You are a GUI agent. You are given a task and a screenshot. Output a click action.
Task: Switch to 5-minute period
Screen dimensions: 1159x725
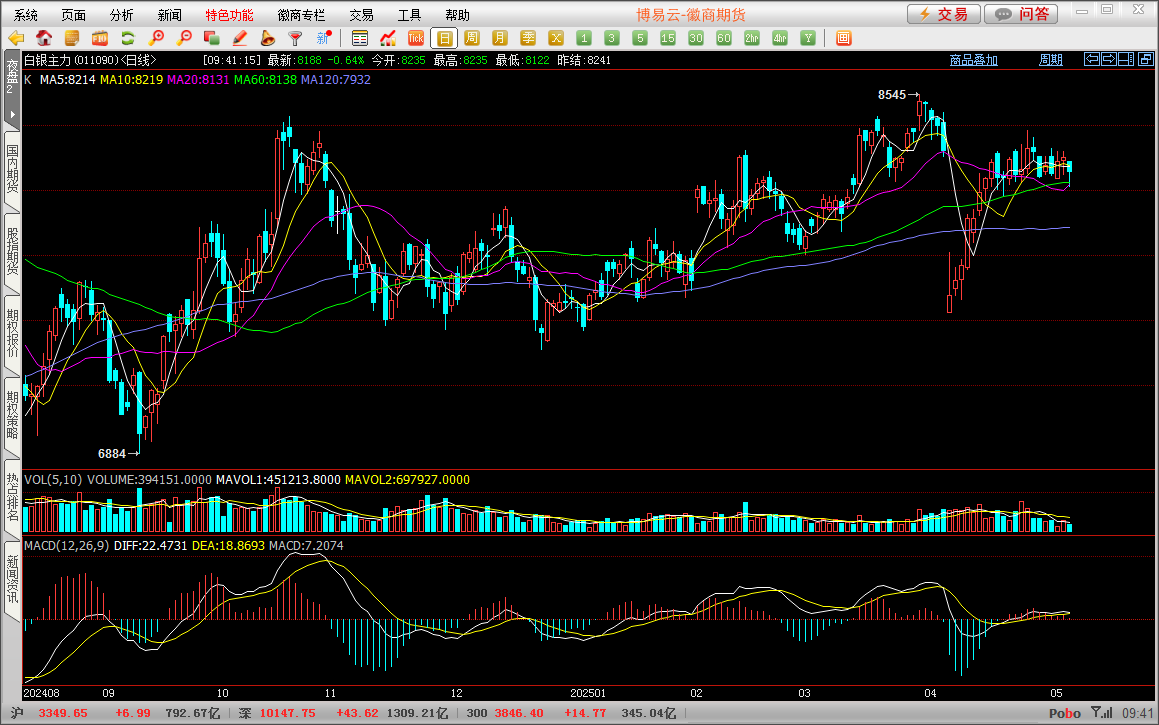tap(640, 38)
